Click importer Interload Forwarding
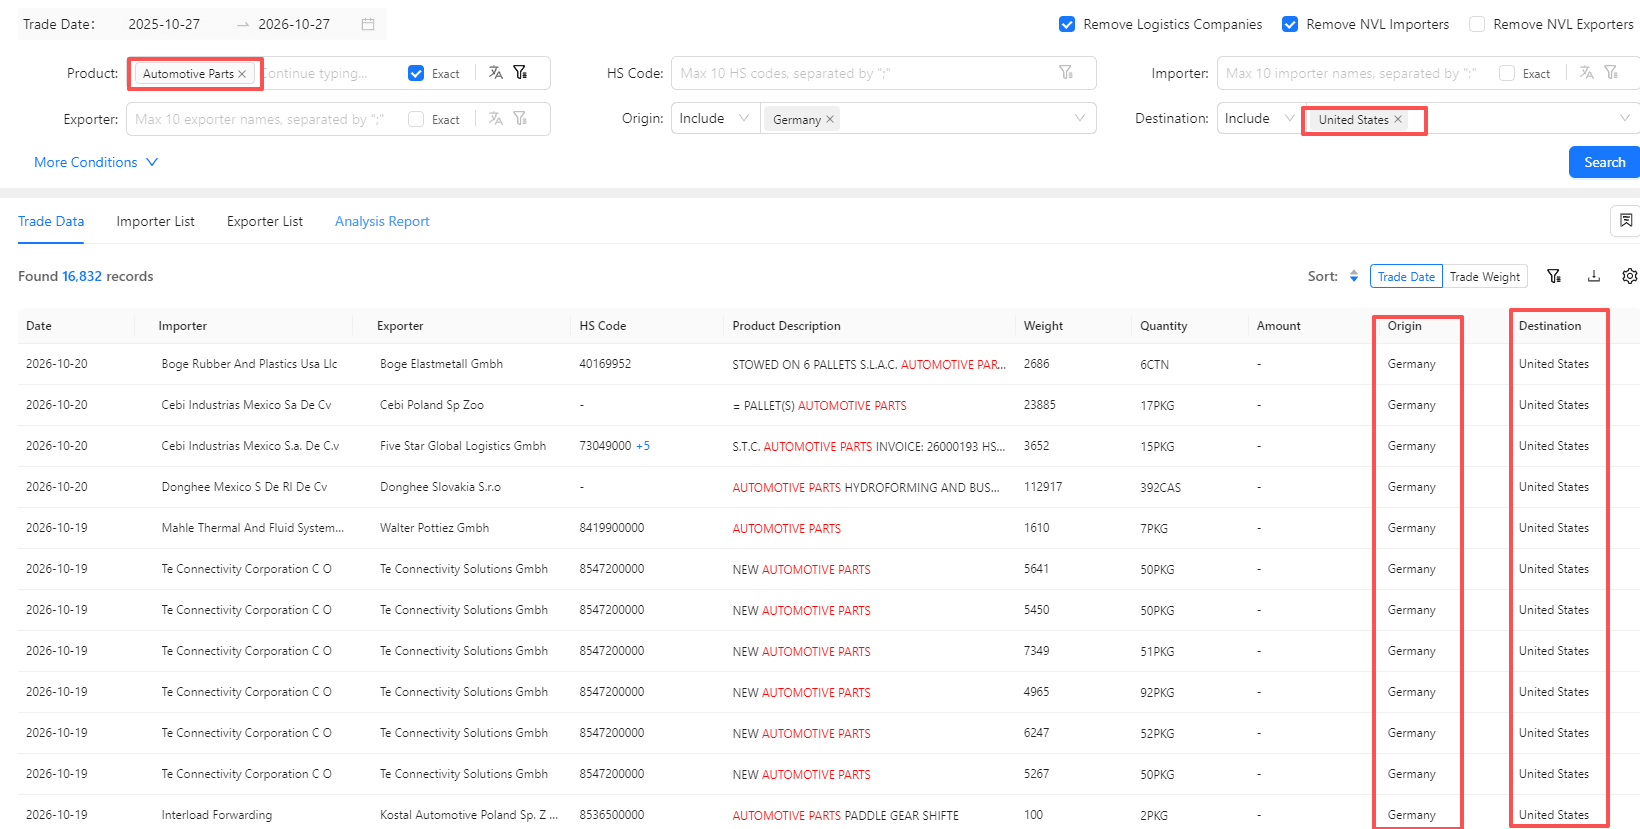The width and height of the screenshot is (1640, 829). (x=216, y=815)
